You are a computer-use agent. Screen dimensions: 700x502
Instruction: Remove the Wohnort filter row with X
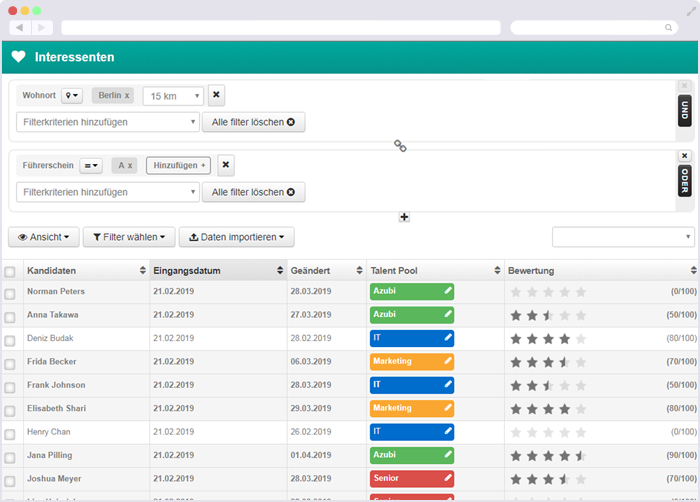tap(217, 95)
